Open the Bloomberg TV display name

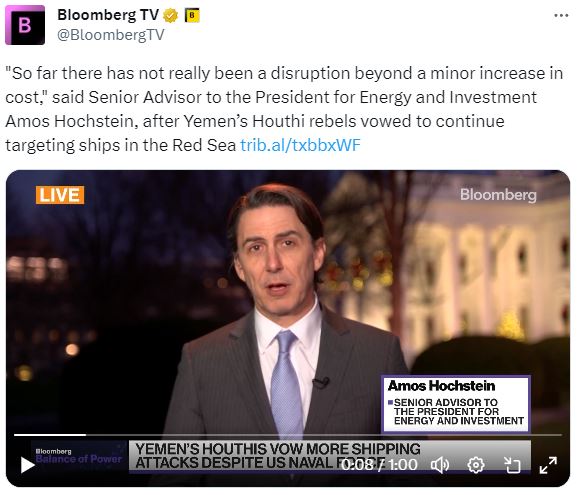click(108, 15)
